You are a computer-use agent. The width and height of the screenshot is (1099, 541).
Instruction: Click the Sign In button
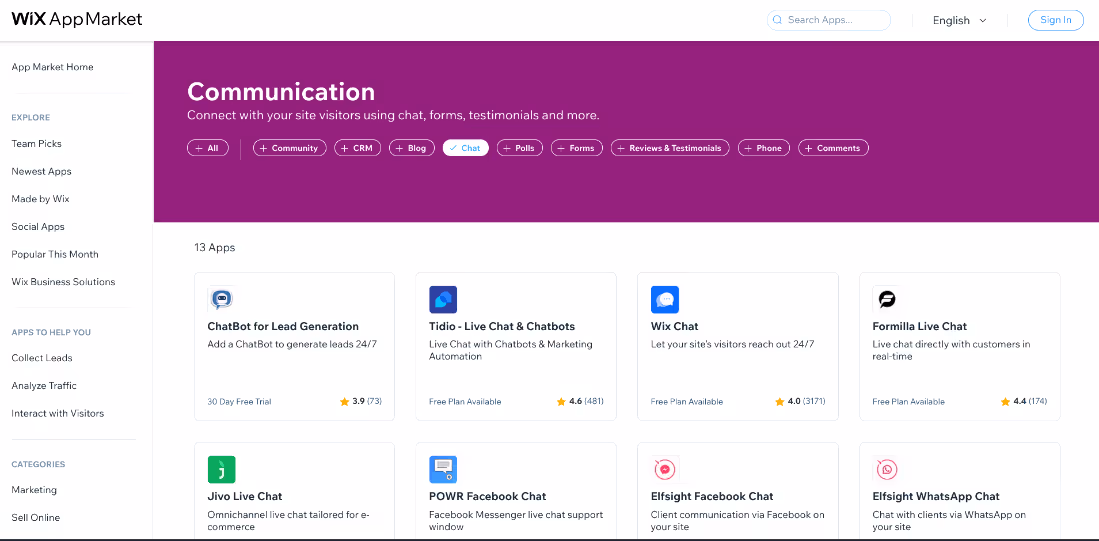[1056, 20]
